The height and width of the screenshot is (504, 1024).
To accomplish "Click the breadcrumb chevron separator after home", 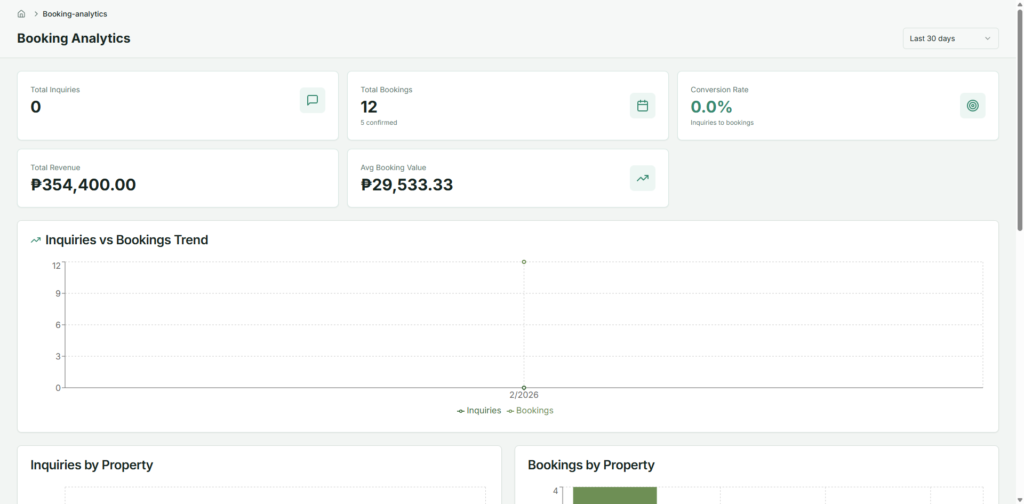I will (36, 14).
